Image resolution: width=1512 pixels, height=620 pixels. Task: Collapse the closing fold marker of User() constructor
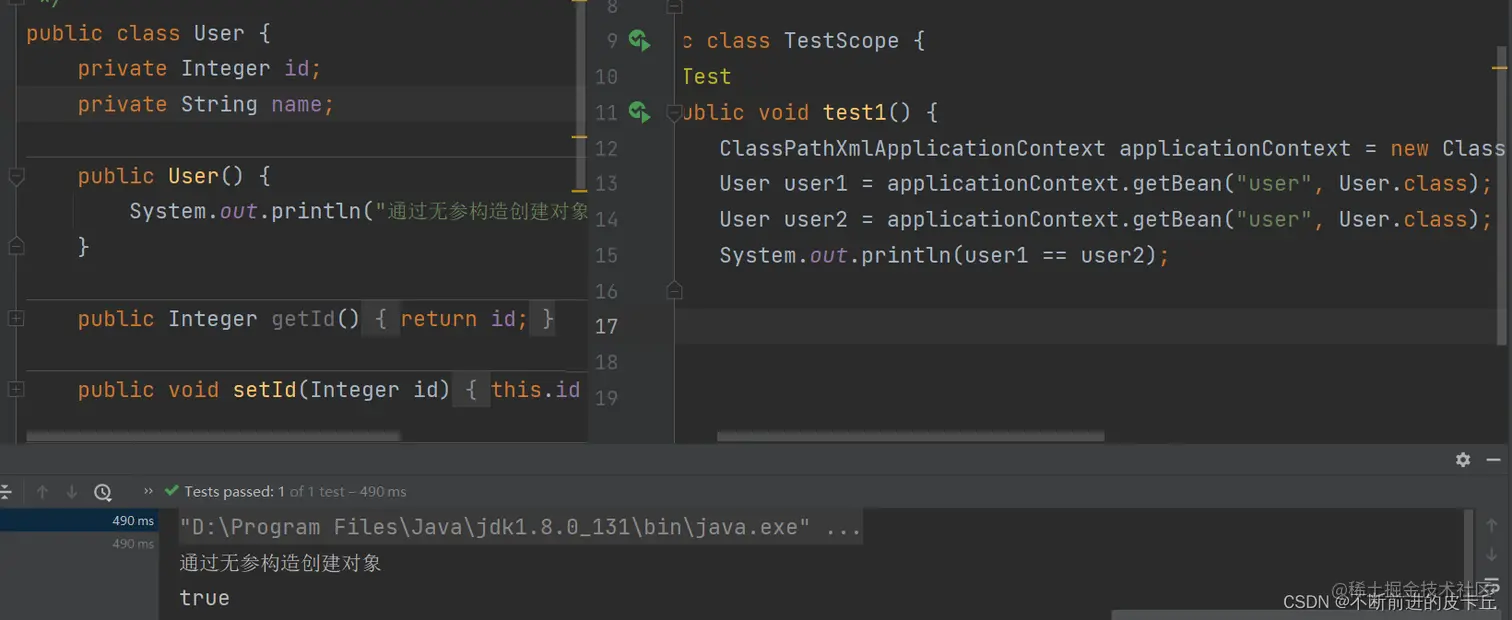click(16, 245)
